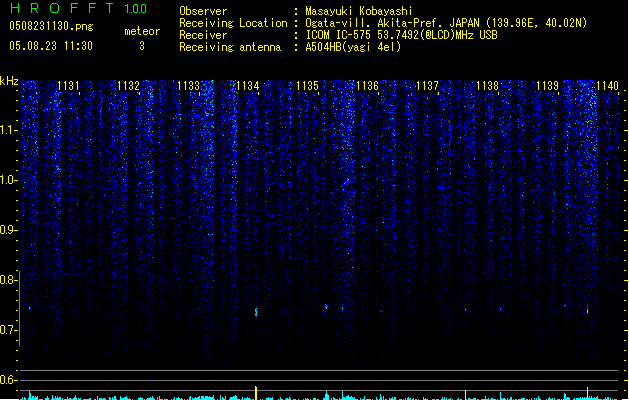Viewport: 629px width, 400px height.
Task: Click the 0.8 kHz axis label
Action: (9, 280)
